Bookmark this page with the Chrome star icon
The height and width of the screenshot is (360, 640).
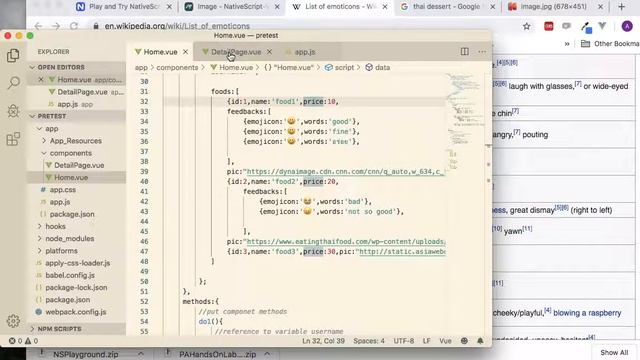(527, 27)
